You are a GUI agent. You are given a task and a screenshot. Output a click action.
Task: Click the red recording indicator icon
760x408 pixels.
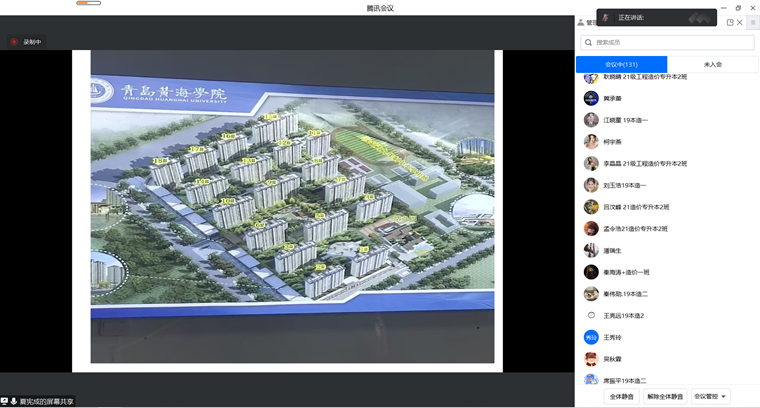[14, 42]
